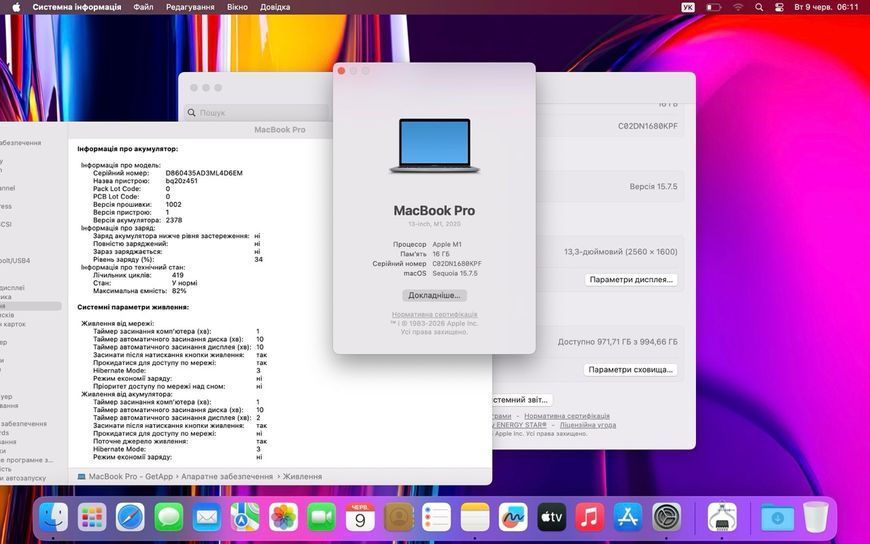The width and height of the screenshot is (870, 544).
Task: Open Нормативна сертифікація link in Settings window
Action: tap(567, 416)
